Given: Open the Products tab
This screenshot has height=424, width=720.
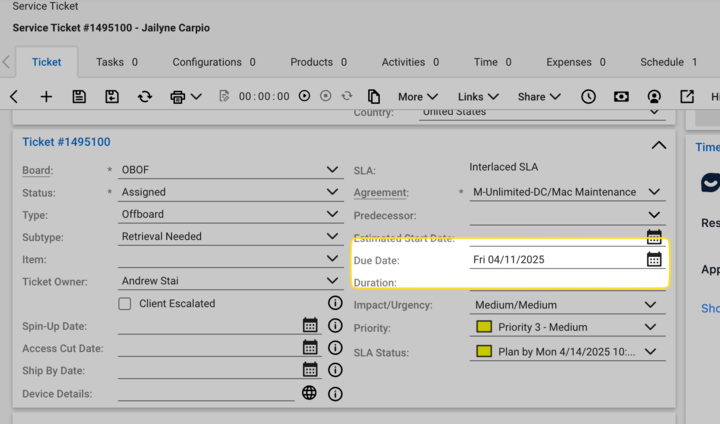Looking at the screenshot, I should pos(319,62).
